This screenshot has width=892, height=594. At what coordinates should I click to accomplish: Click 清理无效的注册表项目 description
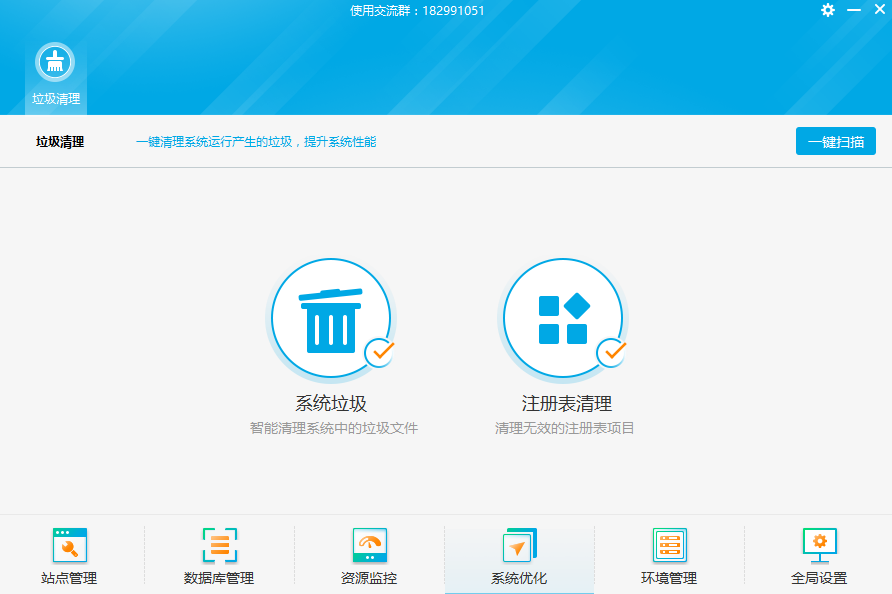pyautogui.click(x=564, y=428)
